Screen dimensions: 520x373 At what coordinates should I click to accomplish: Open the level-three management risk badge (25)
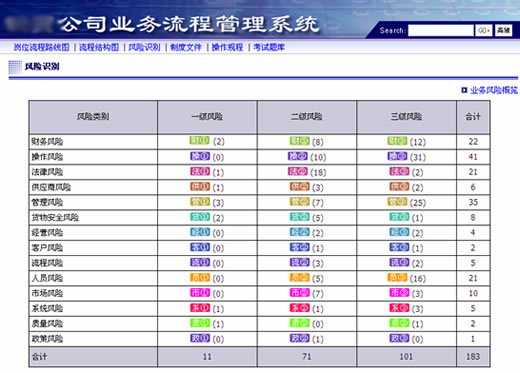tap(397, 201)
